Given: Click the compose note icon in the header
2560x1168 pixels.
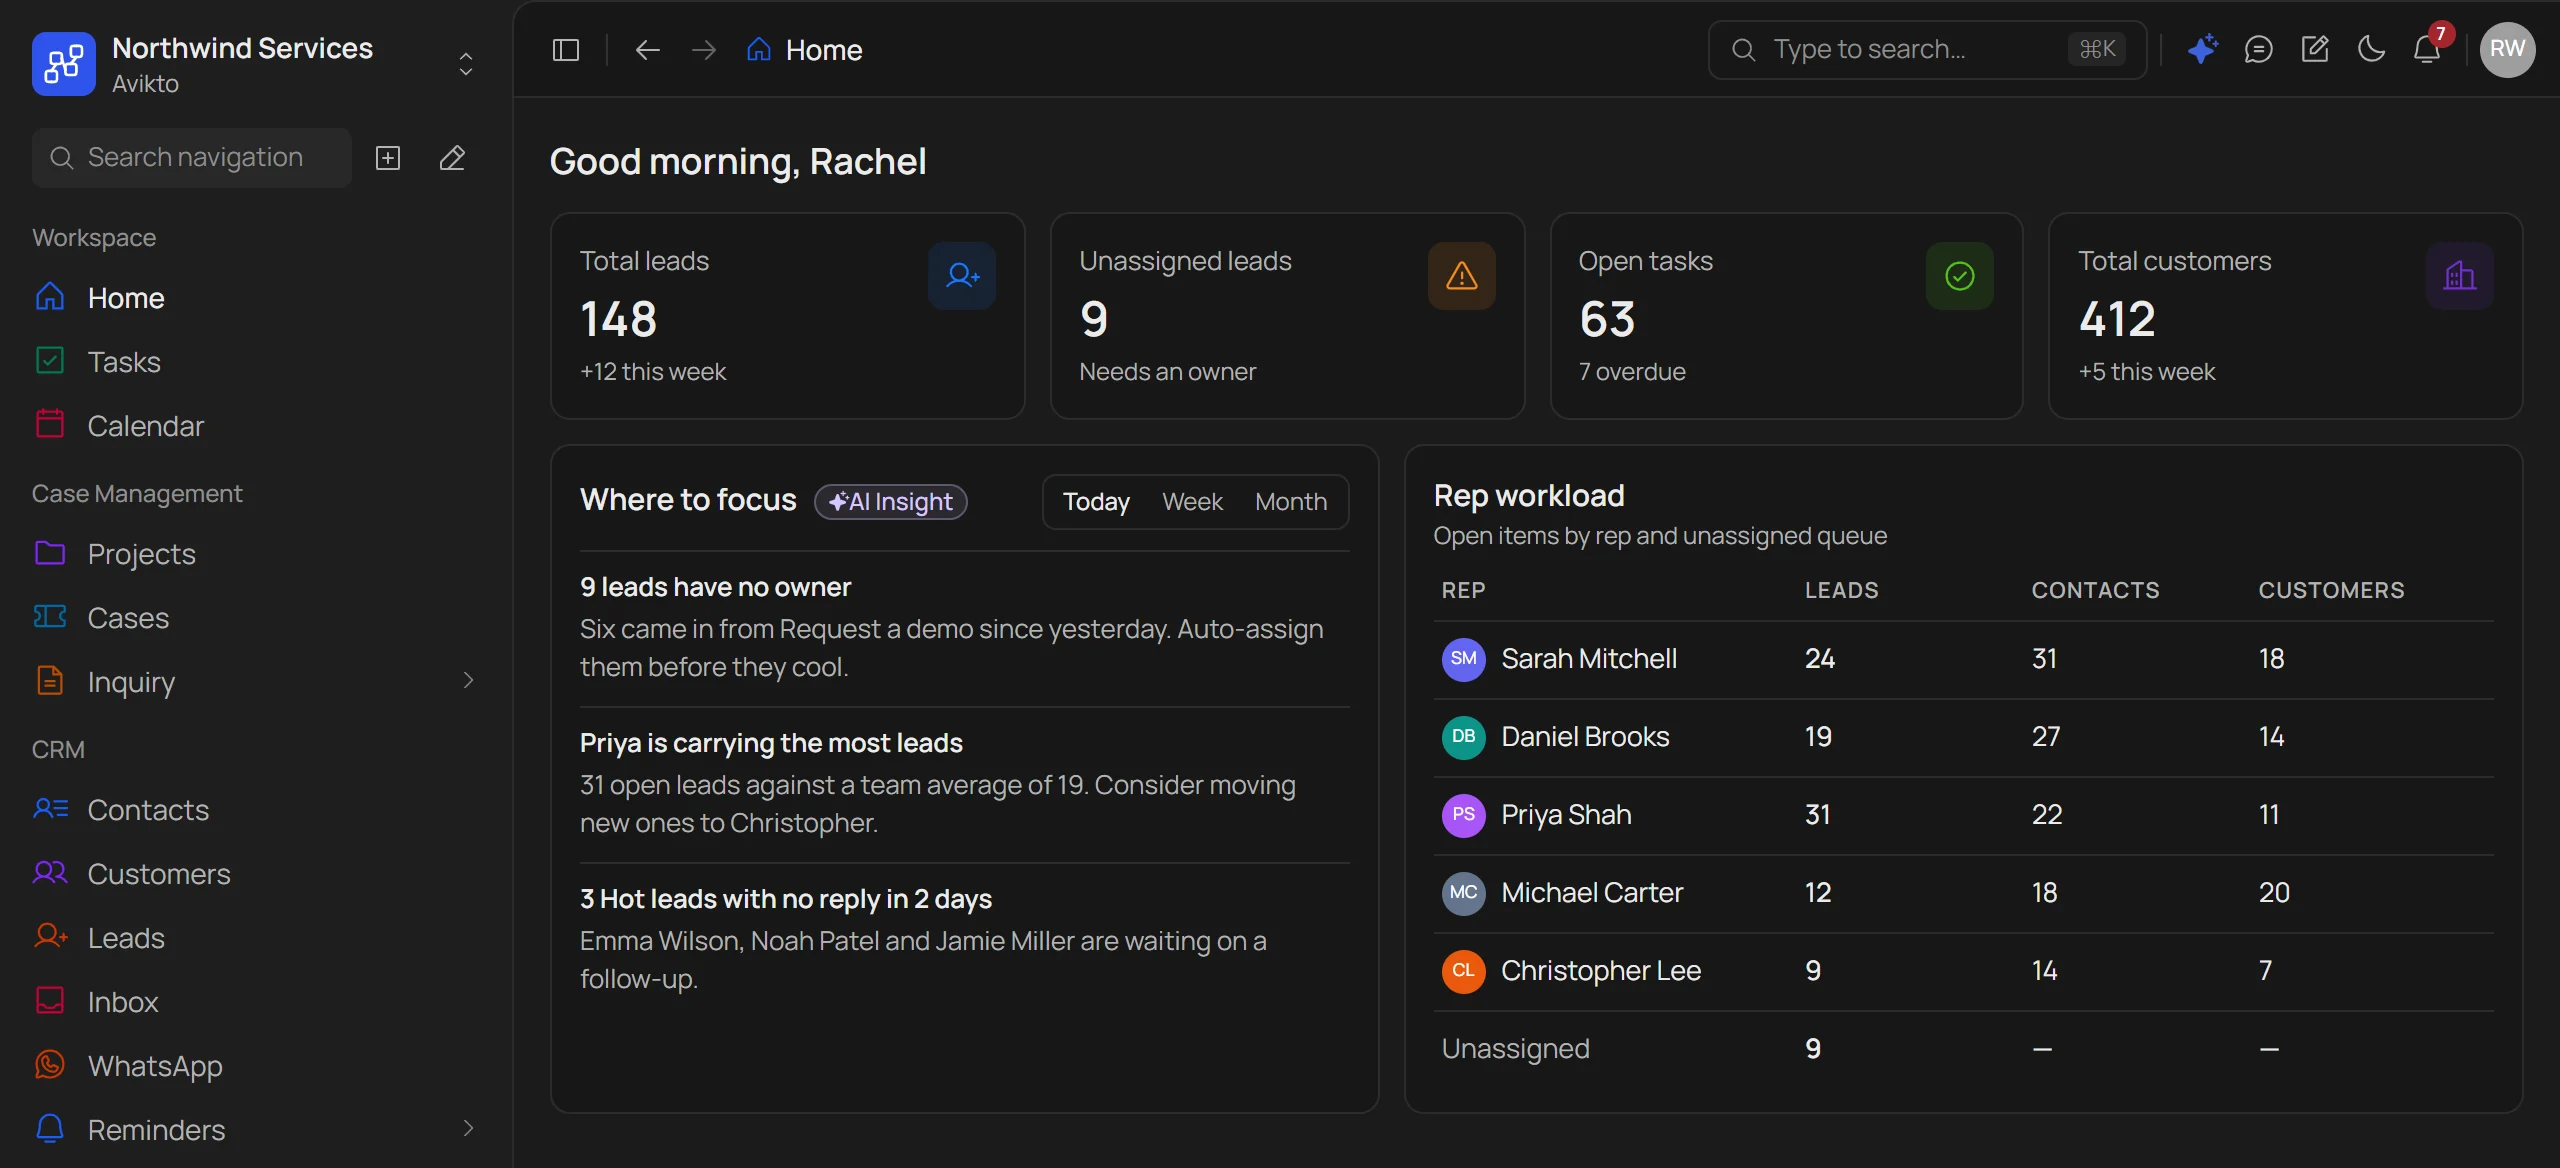Looking at the screenshot, I should click(2315, 49).
